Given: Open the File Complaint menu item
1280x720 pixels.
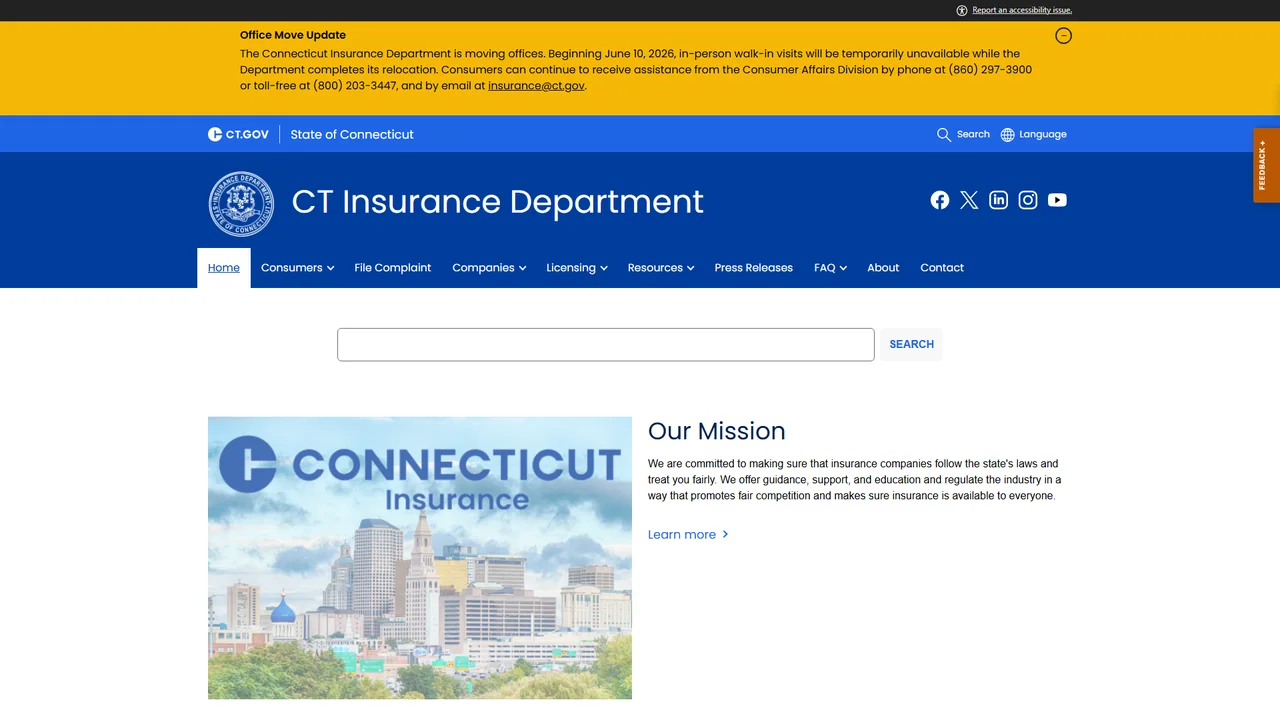Looking at the screenshot, I should [x=393, y=268].
